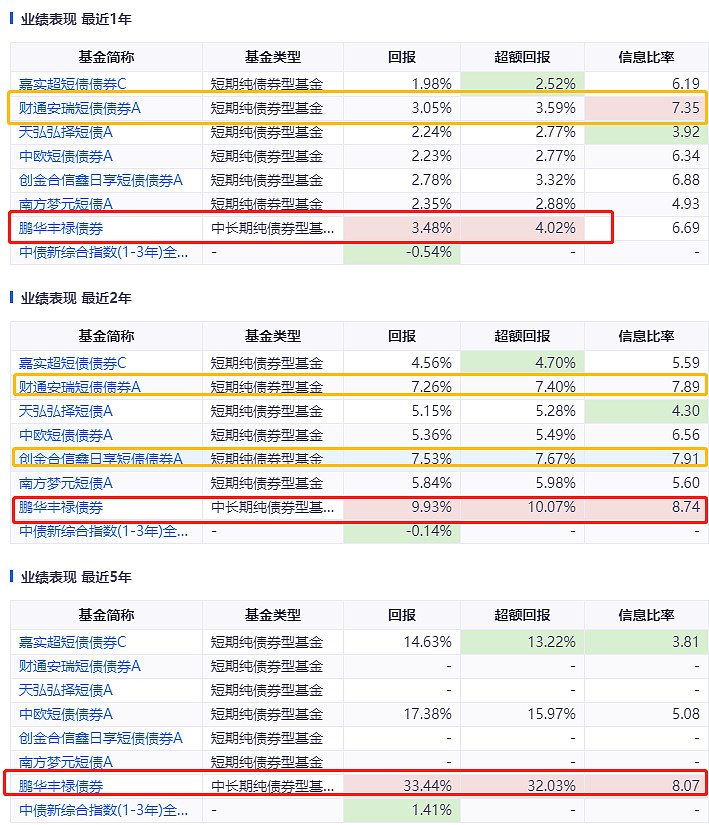Screen dimensions: 709x825
Task: Open 中债新综合指数 link in 最近5年 table
Action: tap(104, 811)
